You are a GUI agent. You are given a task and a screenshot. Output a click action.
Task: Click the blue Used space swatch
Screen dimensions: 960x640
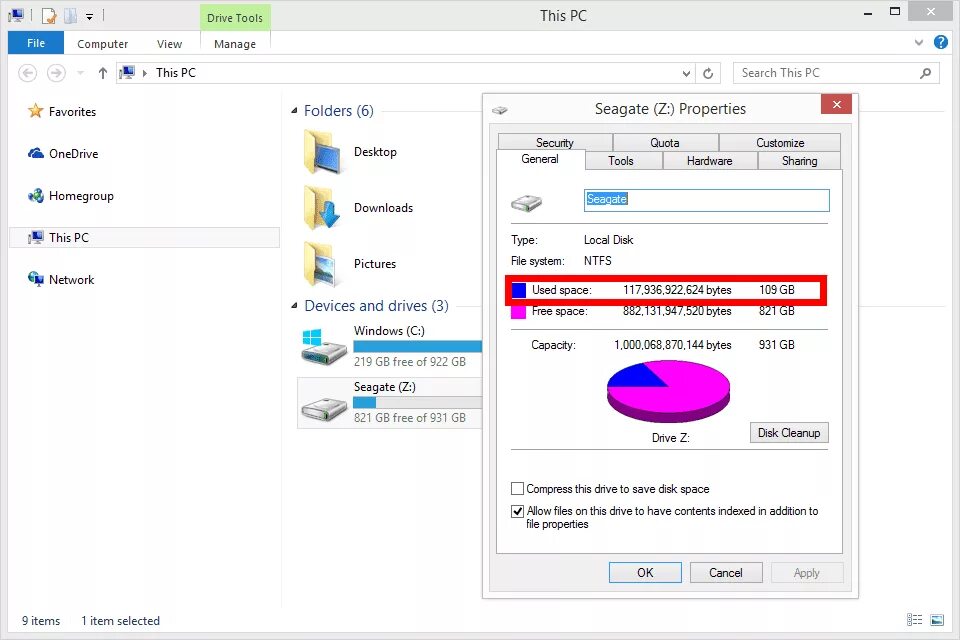519,290
